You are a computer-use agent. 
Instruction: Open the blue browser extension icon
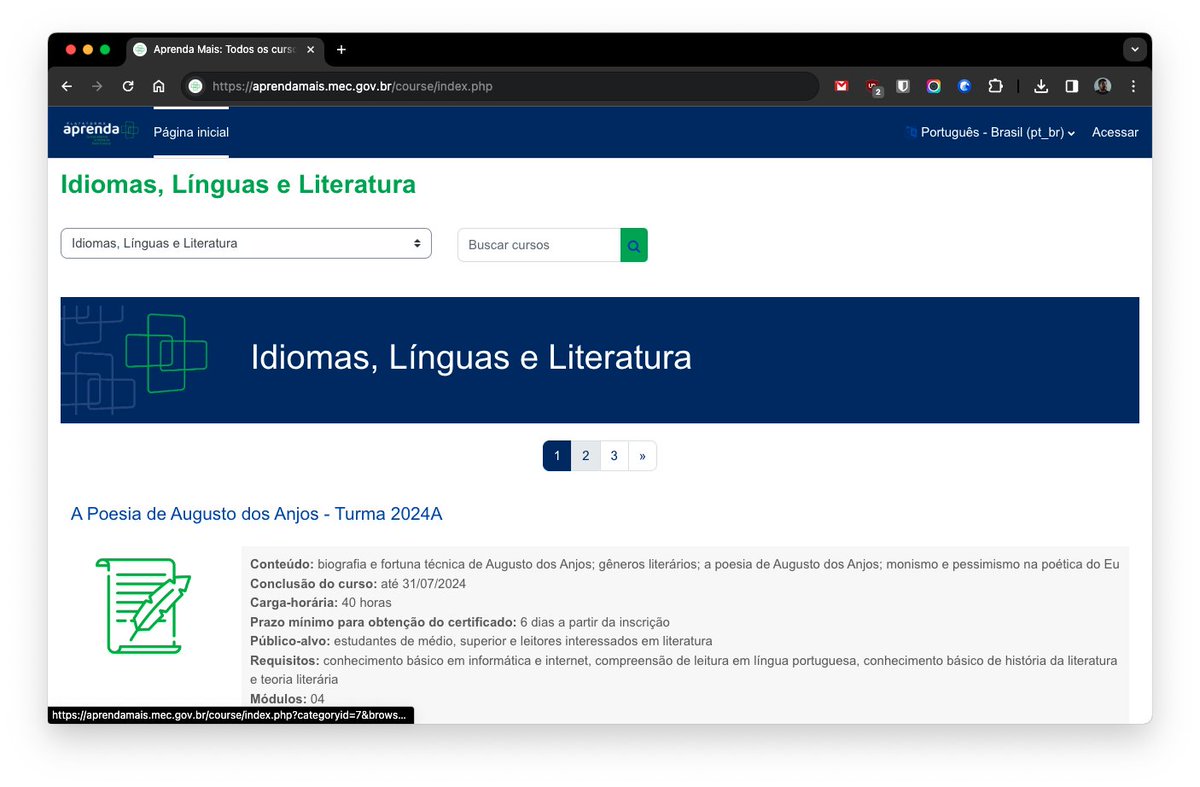click(x=964, y=86)
